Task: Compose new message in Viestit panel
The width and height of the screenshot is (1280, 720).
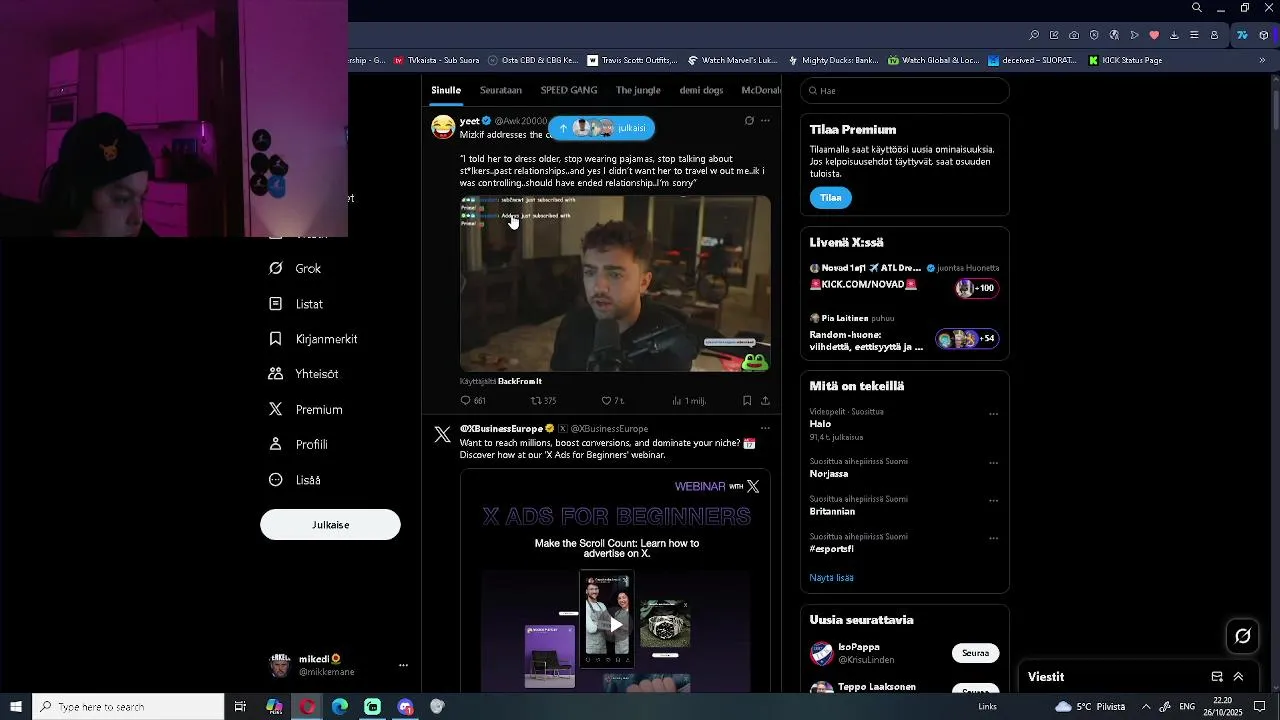Action: coord(1217,677)
